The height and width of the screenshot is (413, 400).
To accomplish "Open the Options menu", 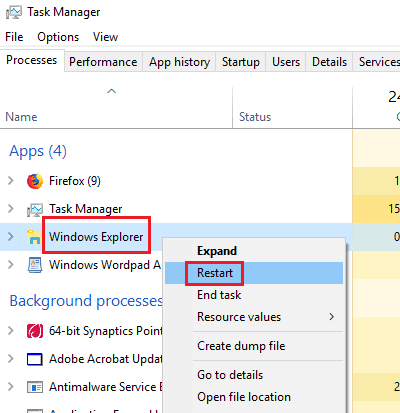I will pyautogui.click(x=58, y=37).
